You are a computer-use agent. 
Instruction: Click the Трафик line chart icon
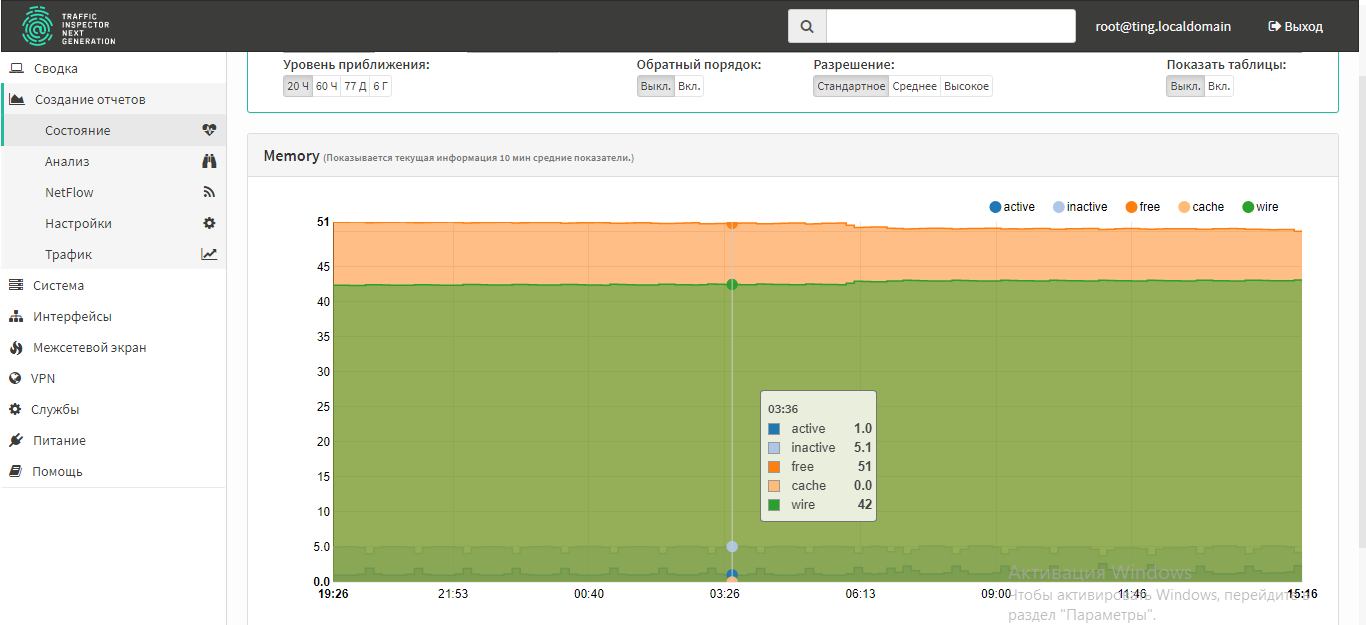tap(209, 254)
